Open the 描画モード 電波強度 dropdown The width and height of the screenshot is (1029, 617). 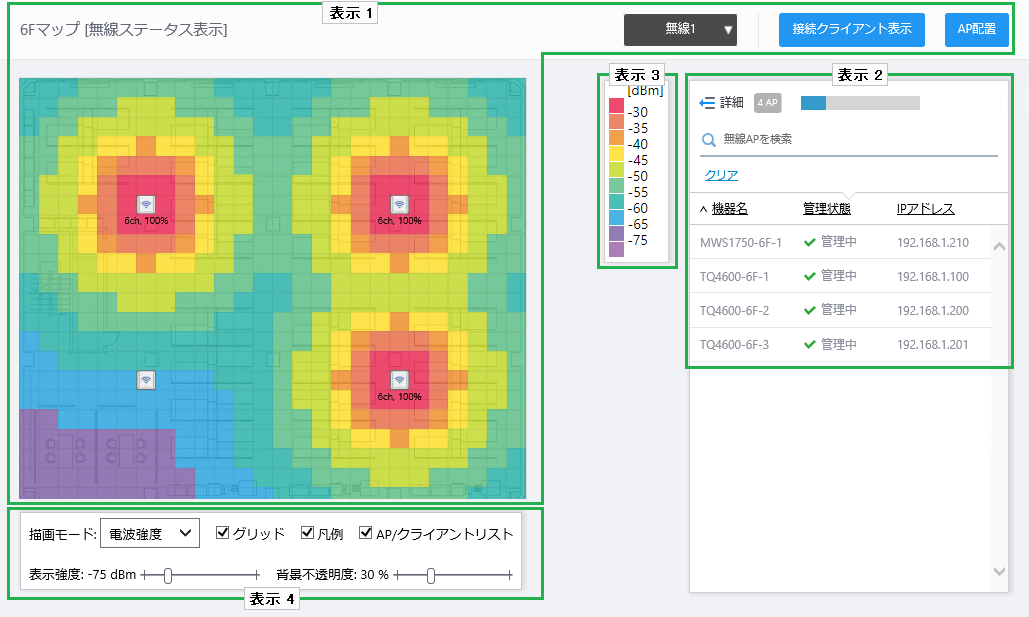150,534
